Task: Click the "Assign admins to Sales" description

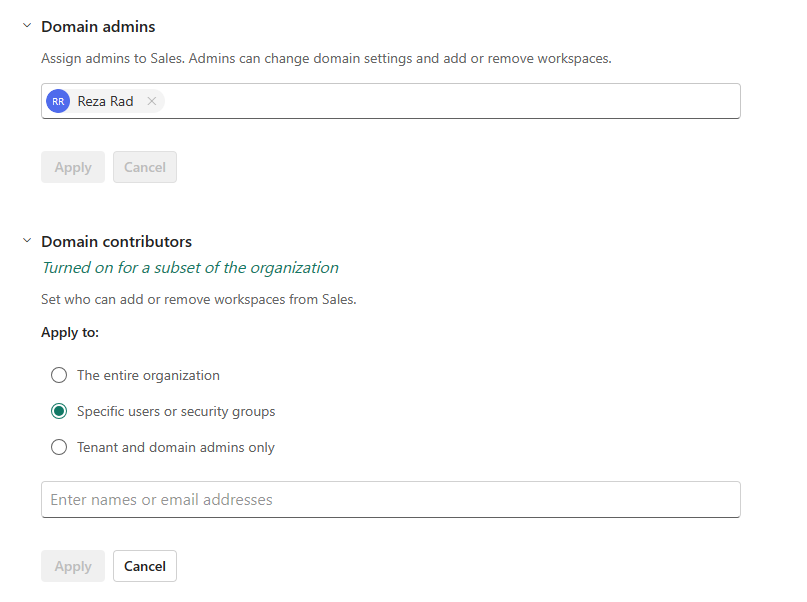Action: [x=326, y=59]
